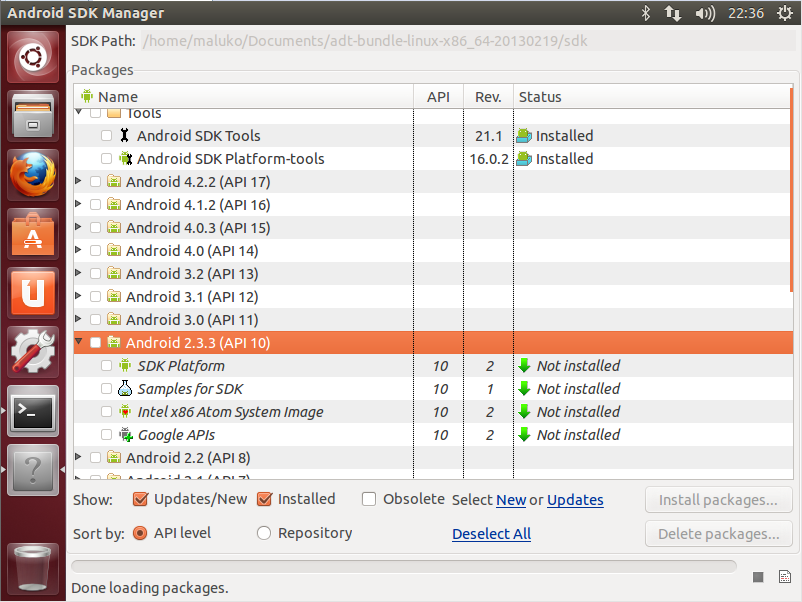The height and width of the screenshot is (602, 802).
Task: Open System Settings gear-and-wrench icon
Action: (x=33, y=352)
